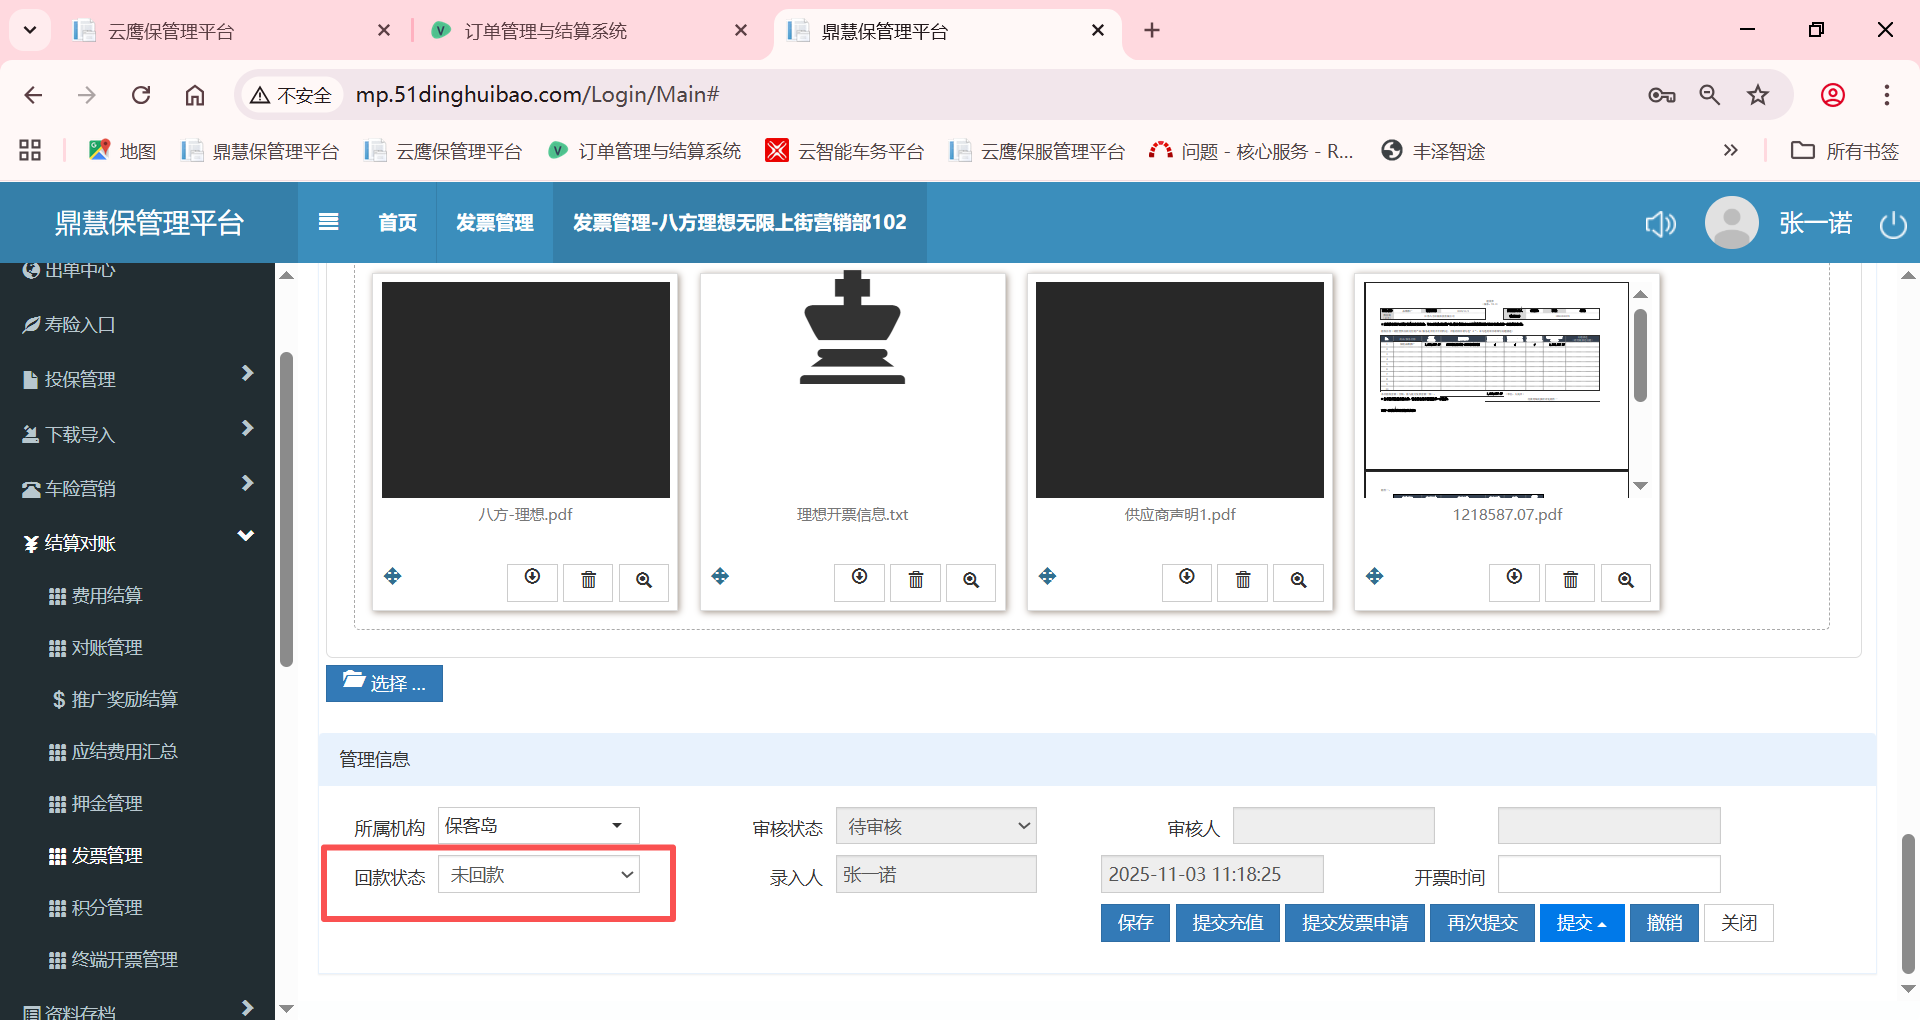This screenshot has height=1020, width=1920.
Task: Download the 八方-理想.pdf file
Action: coord(532,581)
